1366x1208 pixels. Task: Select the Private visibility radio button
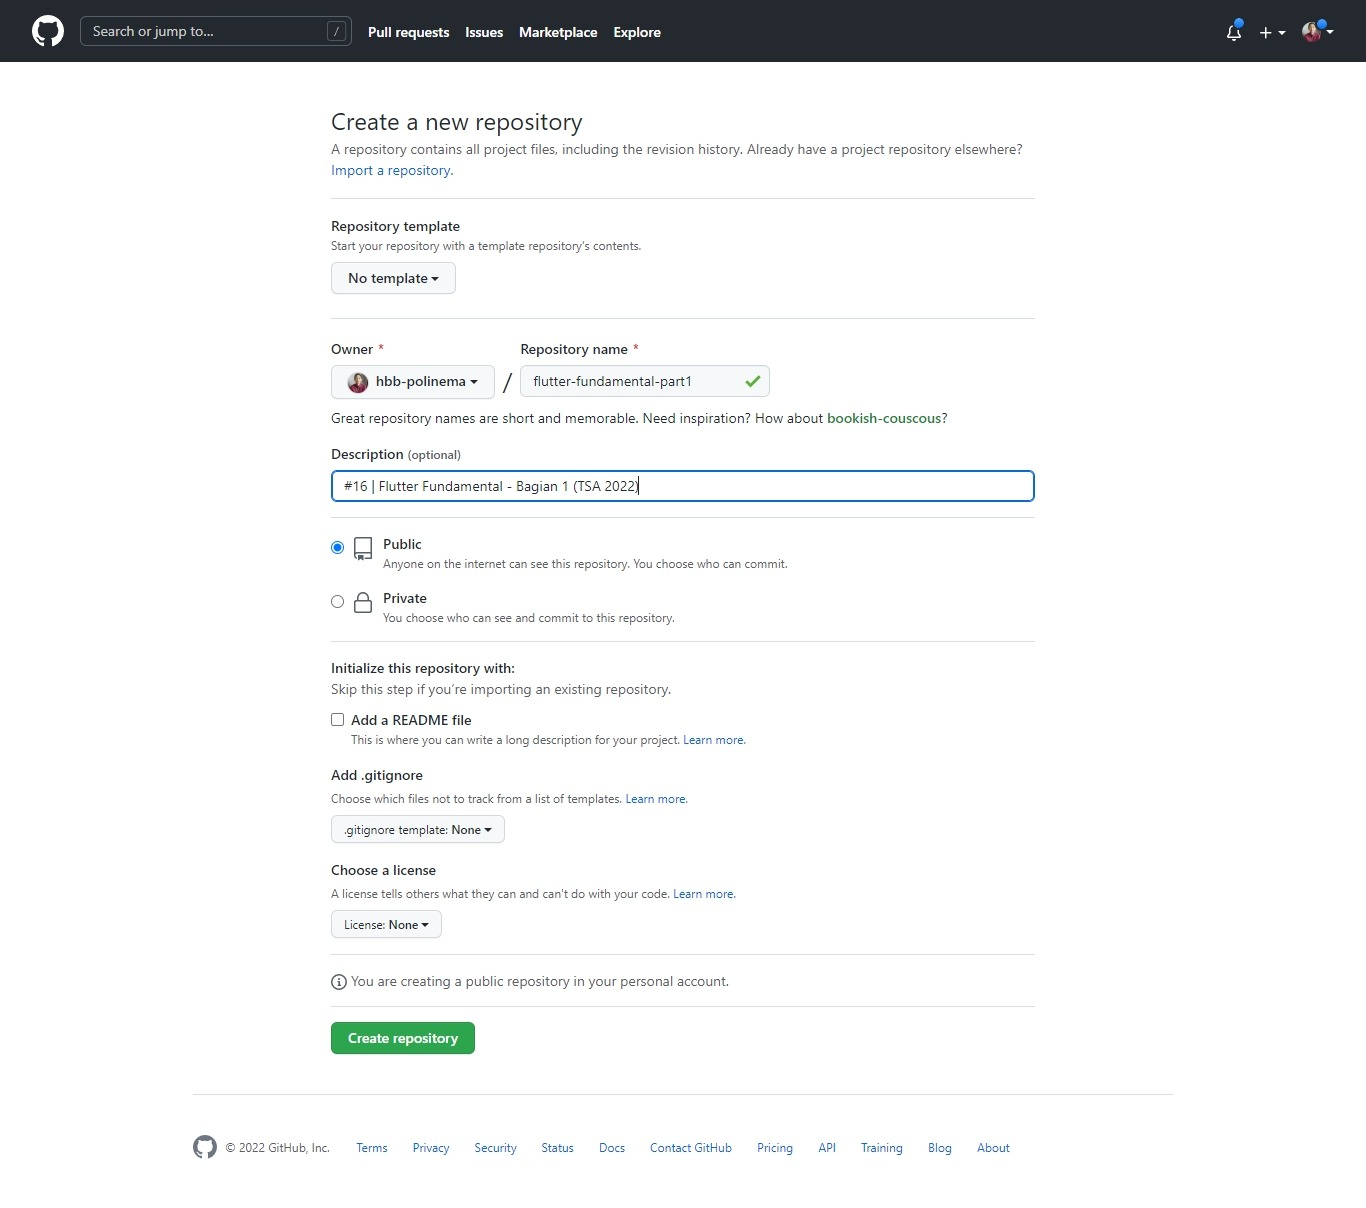click(x=338, y=601)
